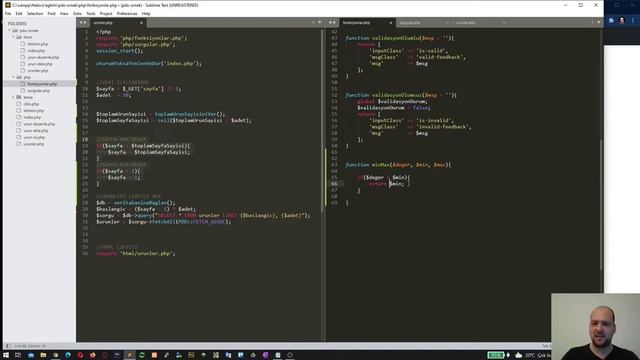
Task: Click the webcam video thumbnail
Action: pyautogui.click(x=596, y=327)
